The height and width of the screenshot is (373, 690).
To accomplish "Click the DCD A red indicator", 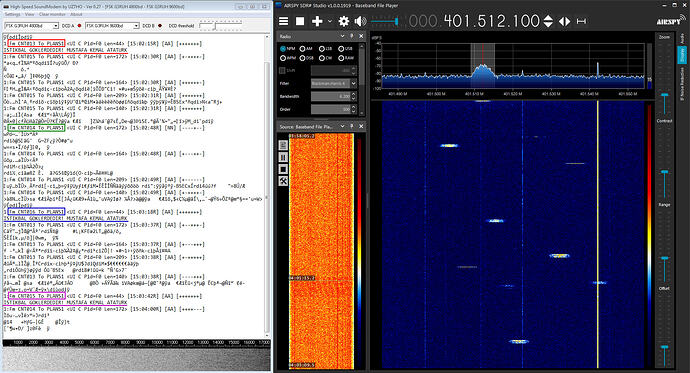I will point(79,26).
